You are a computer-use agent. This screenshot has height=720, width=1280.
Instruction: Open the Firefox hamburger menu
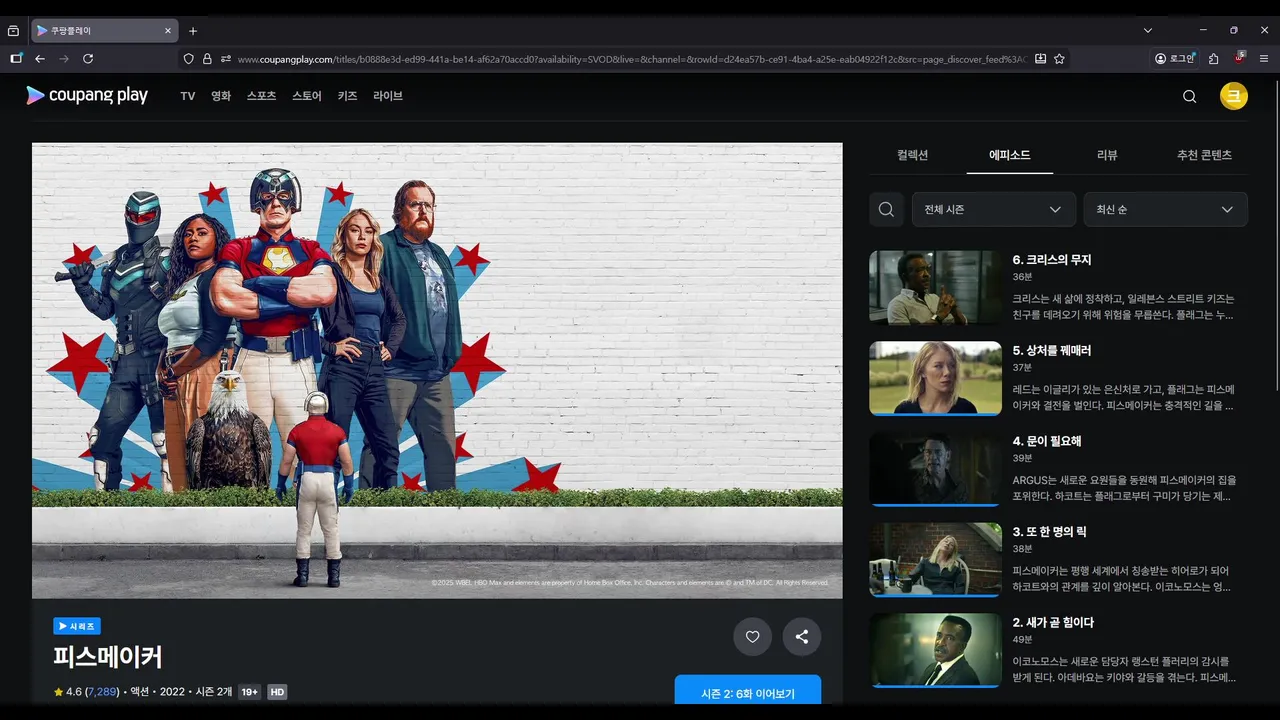point(1263,59)
